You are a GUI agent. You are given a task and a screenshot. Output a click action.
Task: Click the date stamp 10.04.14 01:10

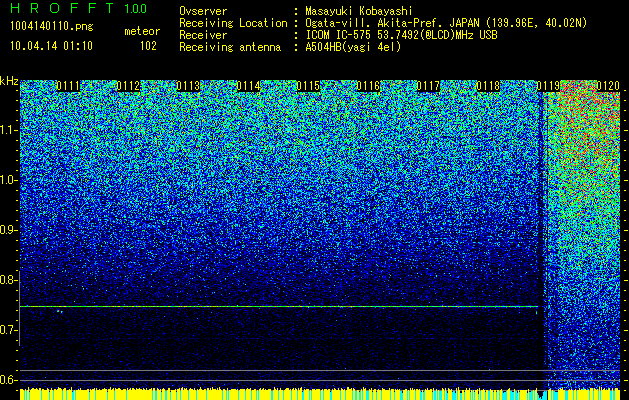[51, 46]
